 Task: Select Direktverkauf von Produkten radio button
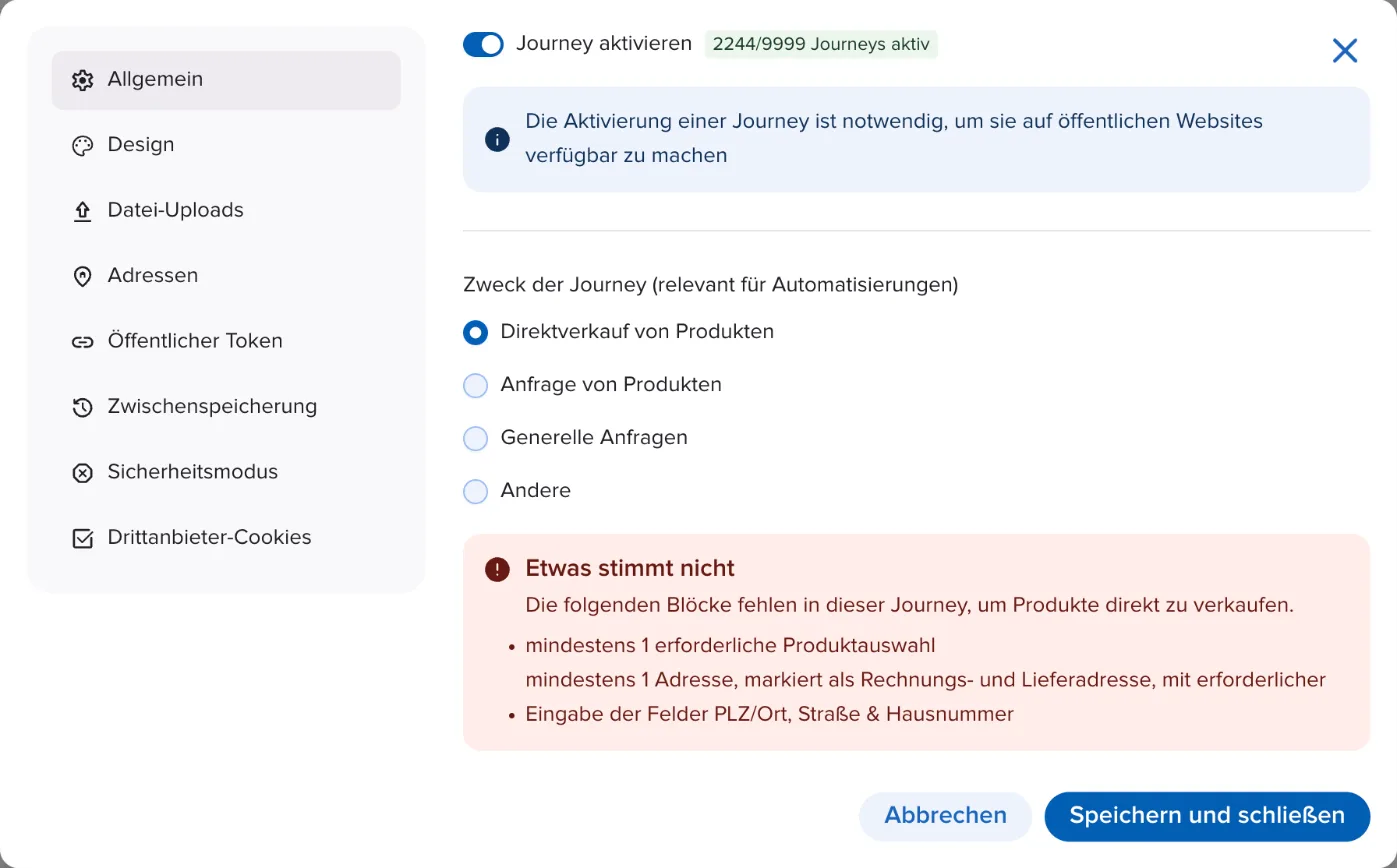coord(475,332)
